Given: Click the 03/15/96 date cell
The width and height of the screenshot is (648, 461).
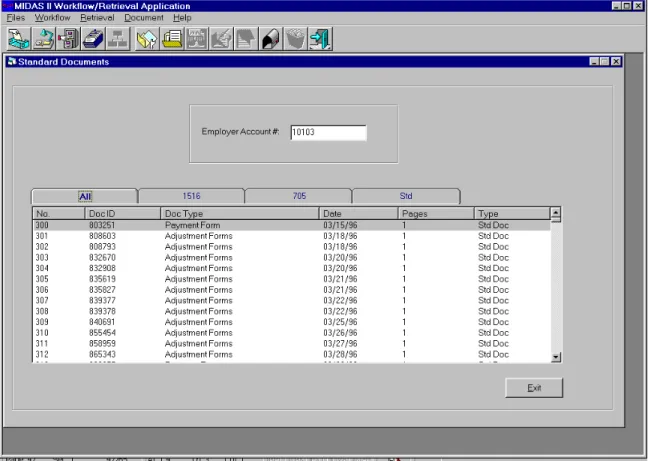Looking at the screenshot, I should (340, 225).
